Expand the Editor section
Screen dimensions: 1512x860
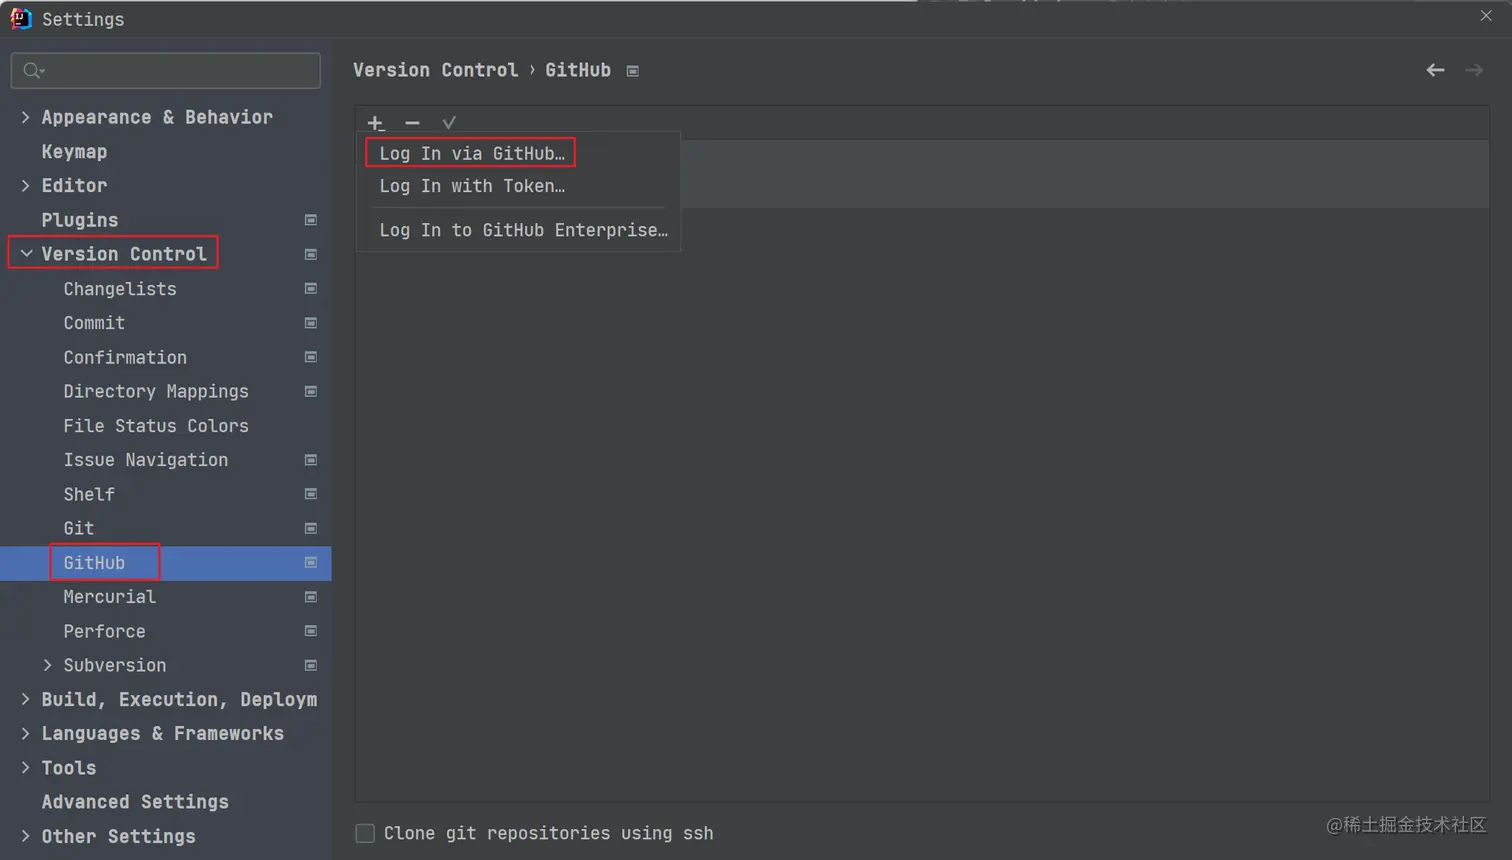[26, 185]
